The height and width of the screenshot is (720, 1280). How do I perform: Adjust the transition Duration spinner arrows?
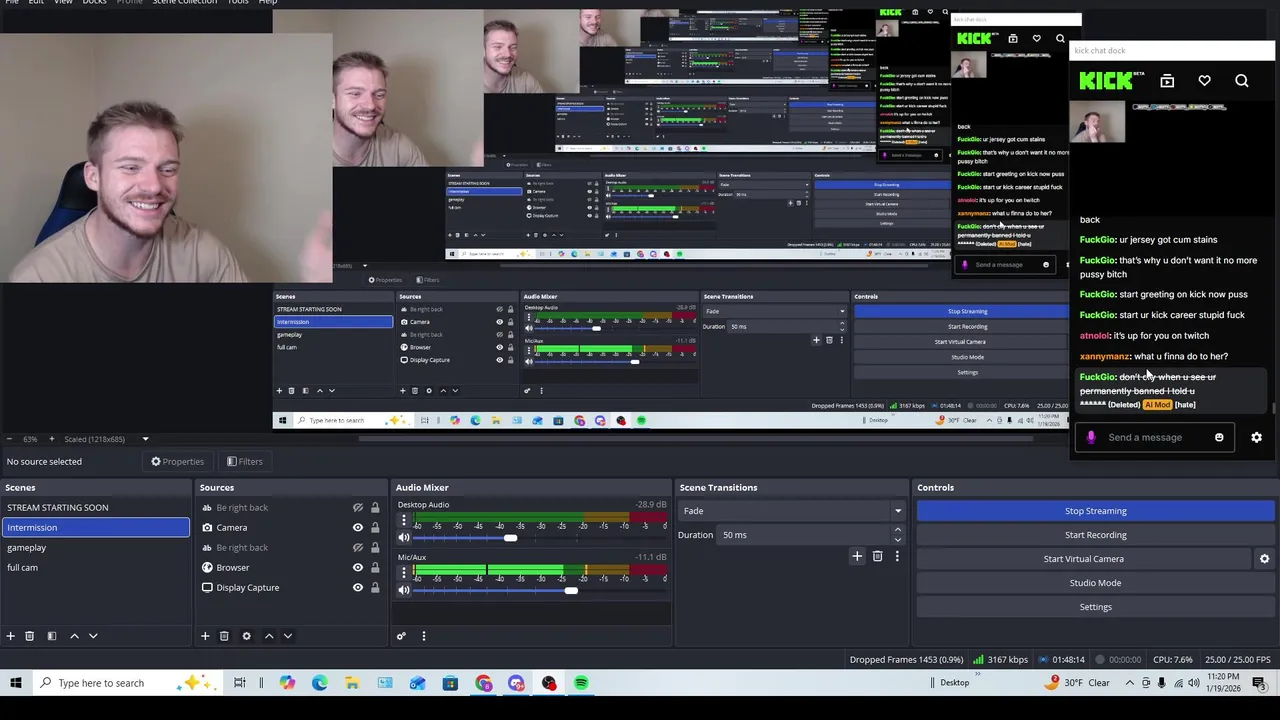pos(897,535)
